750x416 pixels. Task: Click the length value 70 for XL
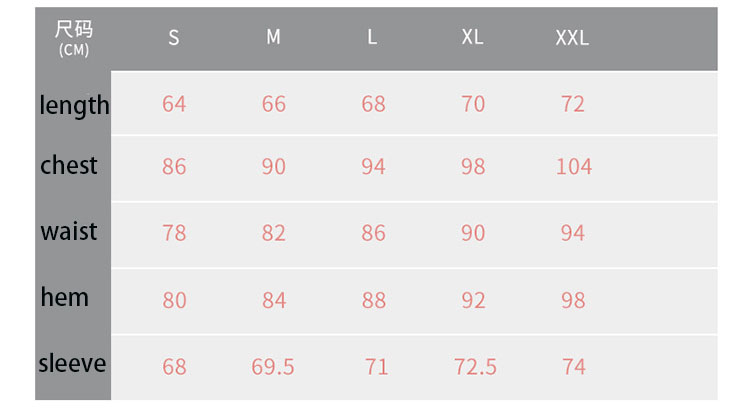(x=473, y=104)
